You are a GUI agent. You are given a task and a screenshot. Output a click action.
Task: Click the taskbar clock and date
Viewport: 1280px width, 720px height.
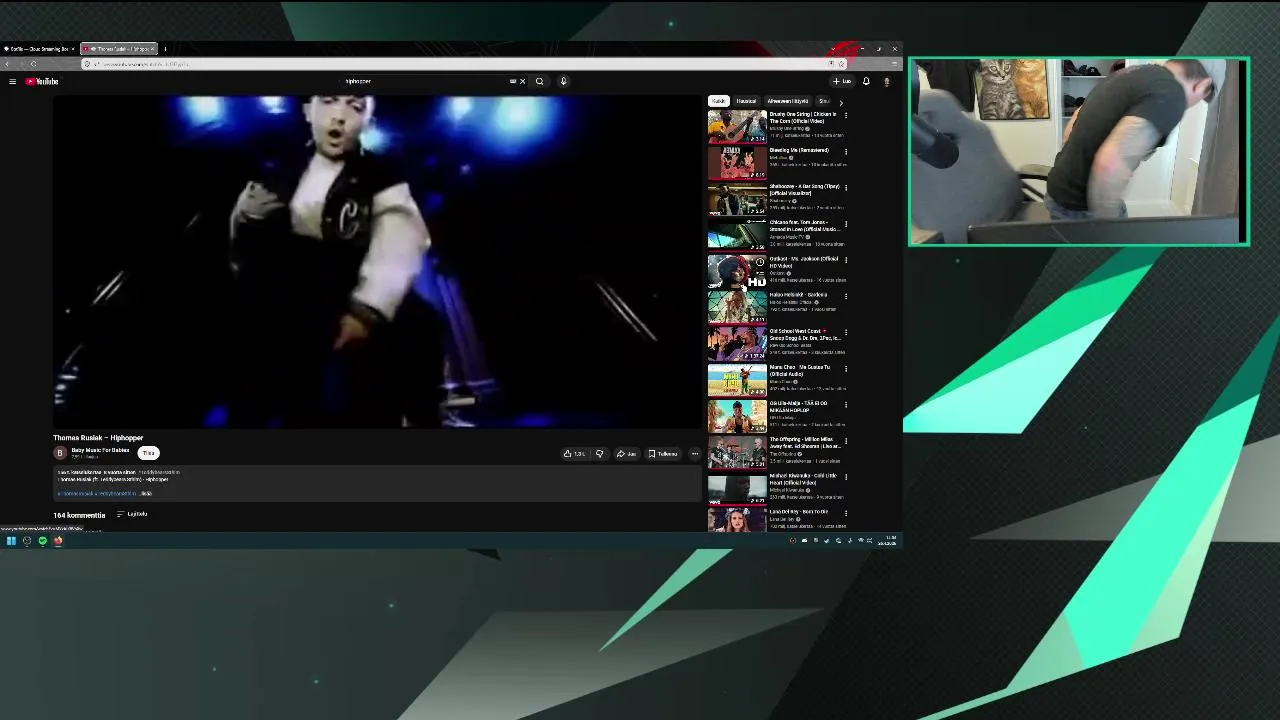(x=888, y=541)
